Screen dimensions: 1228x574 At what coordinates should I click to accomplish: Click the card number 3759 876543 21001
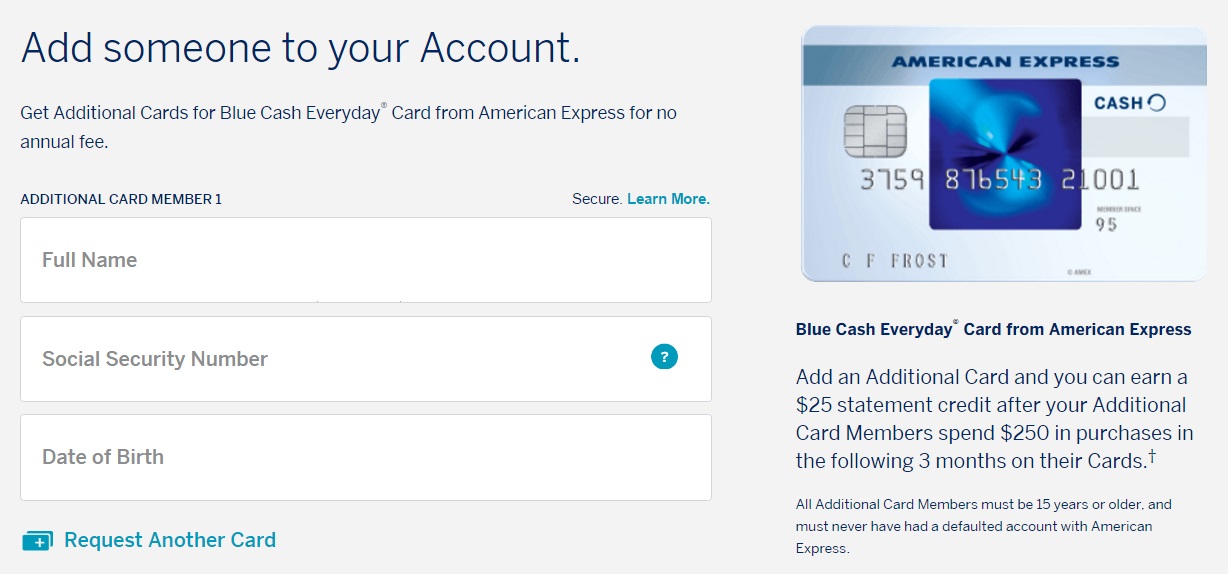click(x=999, y=180)
